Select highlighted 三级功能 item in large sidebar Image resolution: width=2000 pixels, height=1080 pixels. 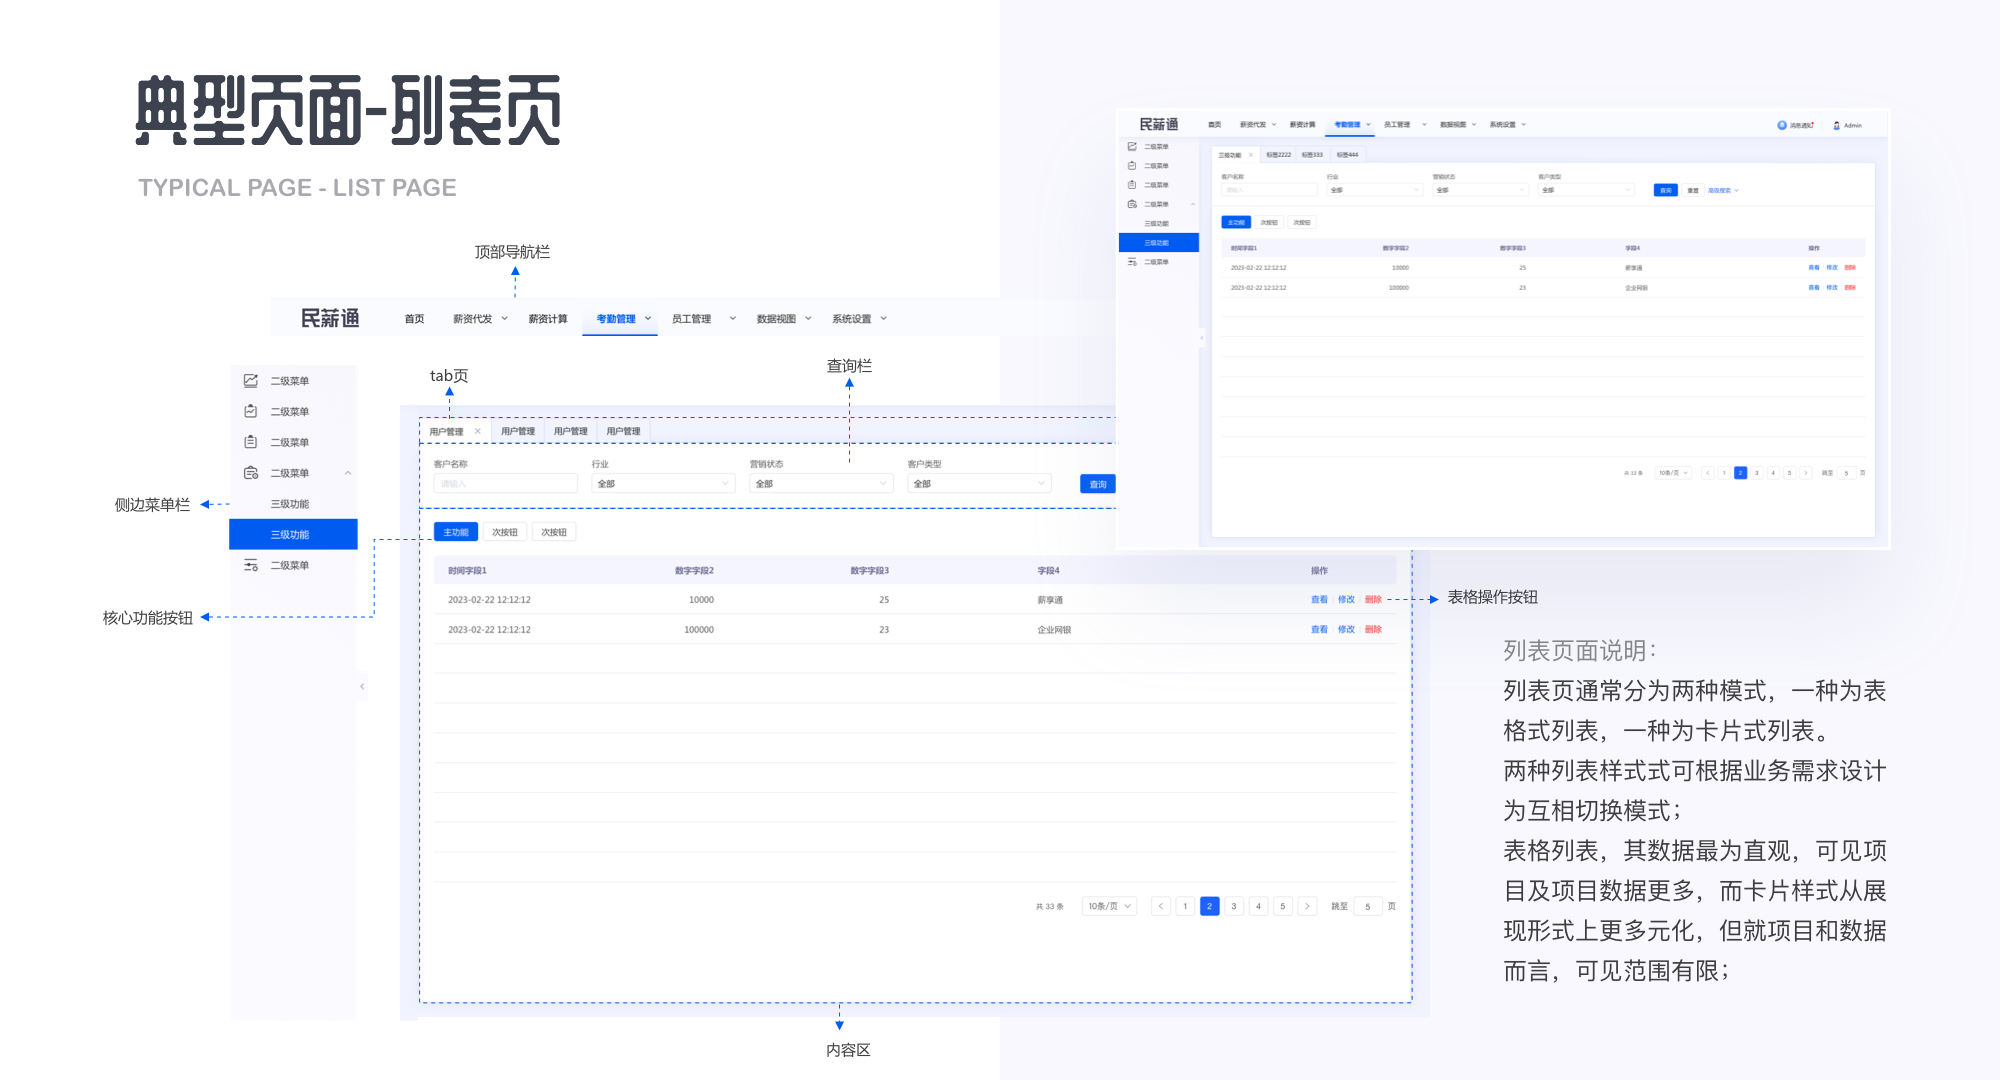tap(293, 534)
